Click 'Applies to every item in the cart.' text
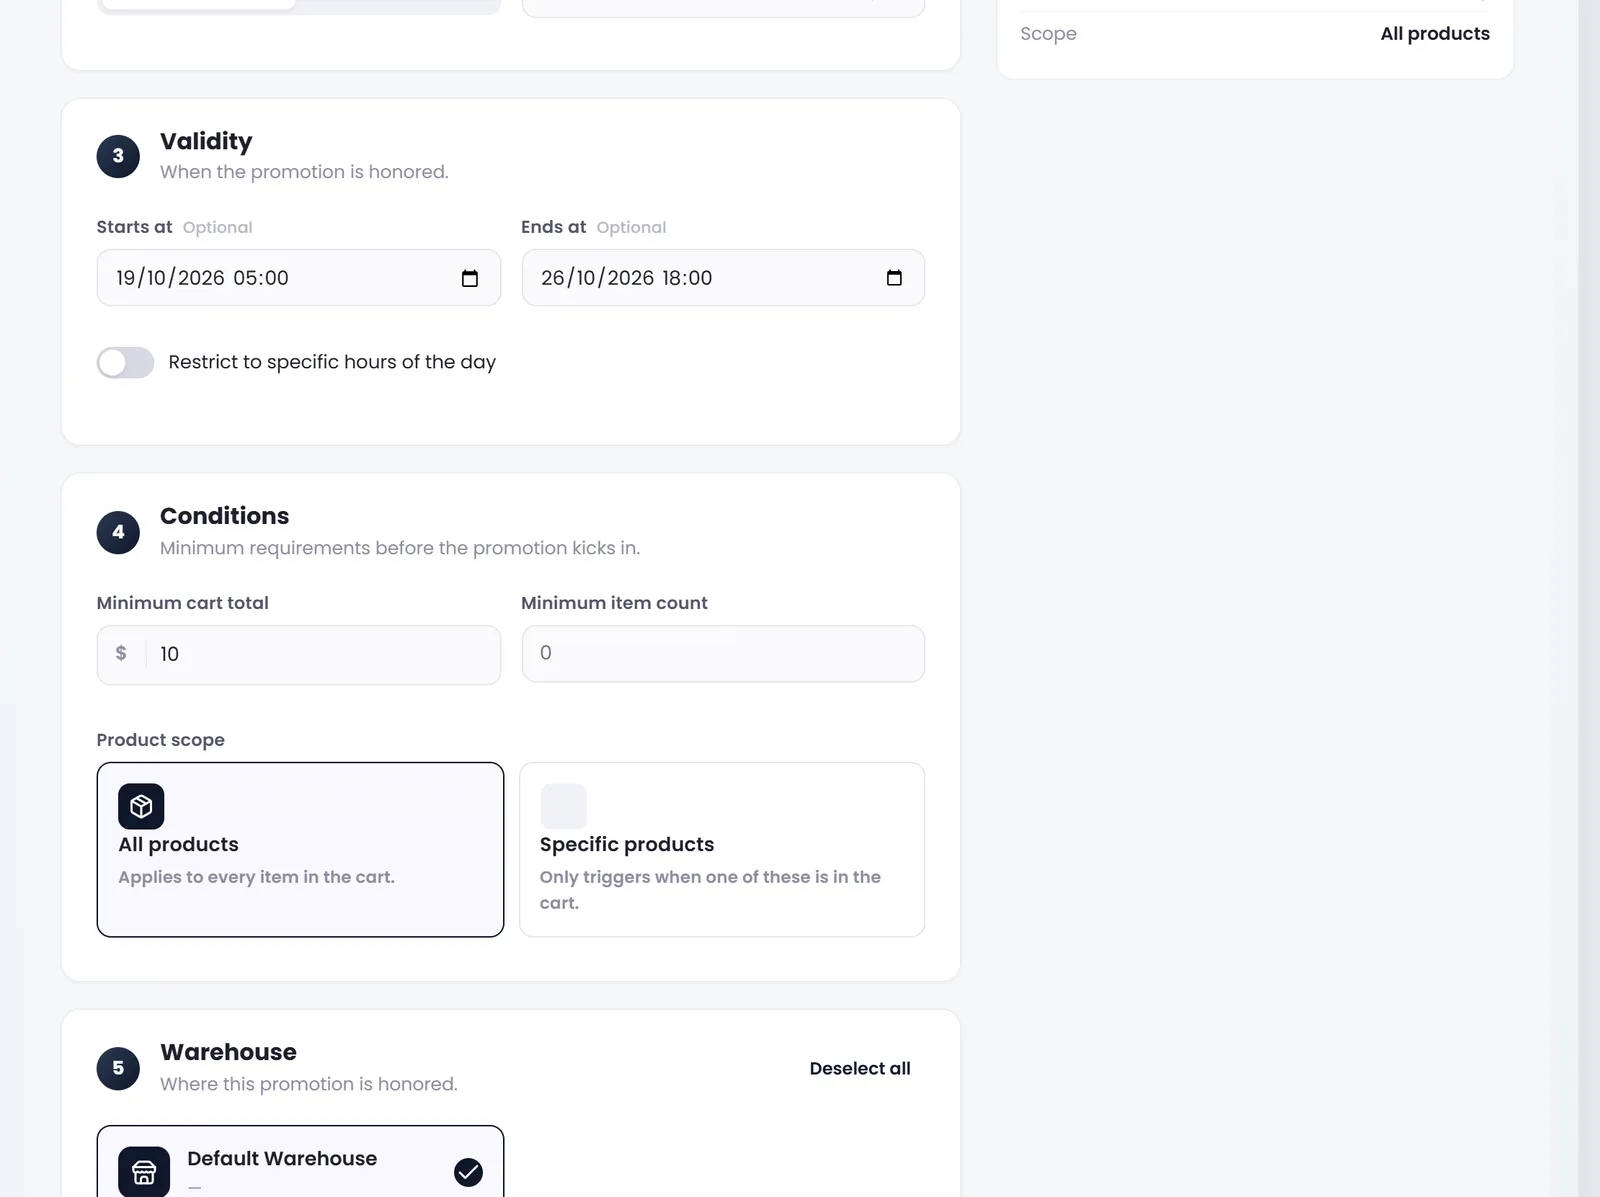1600x1197 pixels. [256, 877]
